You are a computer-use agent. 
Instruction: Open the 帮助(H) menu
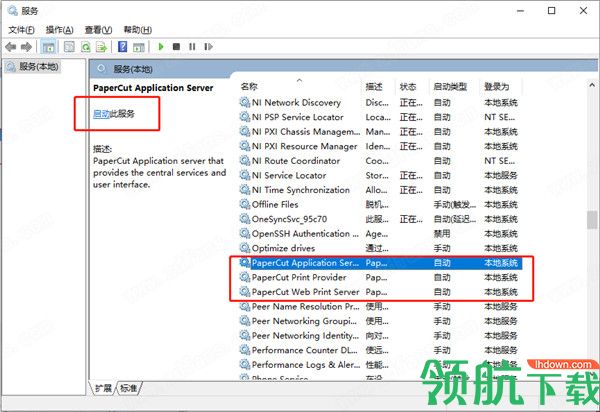(x=138, y=29)
